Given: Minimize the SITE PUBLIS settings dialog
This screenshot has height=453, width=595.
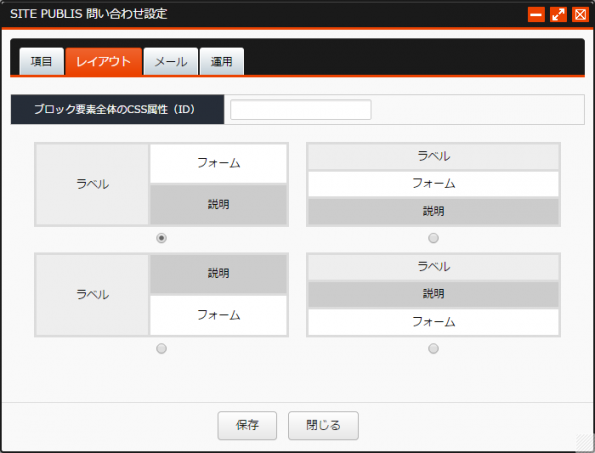Looking at the screenshot, I should [536, 15].
